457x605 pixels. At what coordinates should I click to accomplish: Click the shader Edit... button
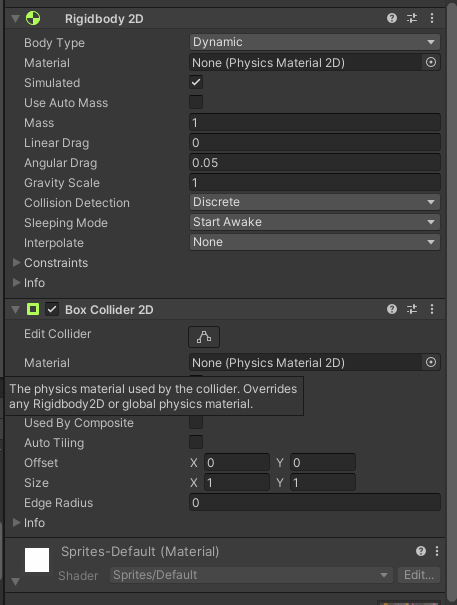[x=419, y=575]
